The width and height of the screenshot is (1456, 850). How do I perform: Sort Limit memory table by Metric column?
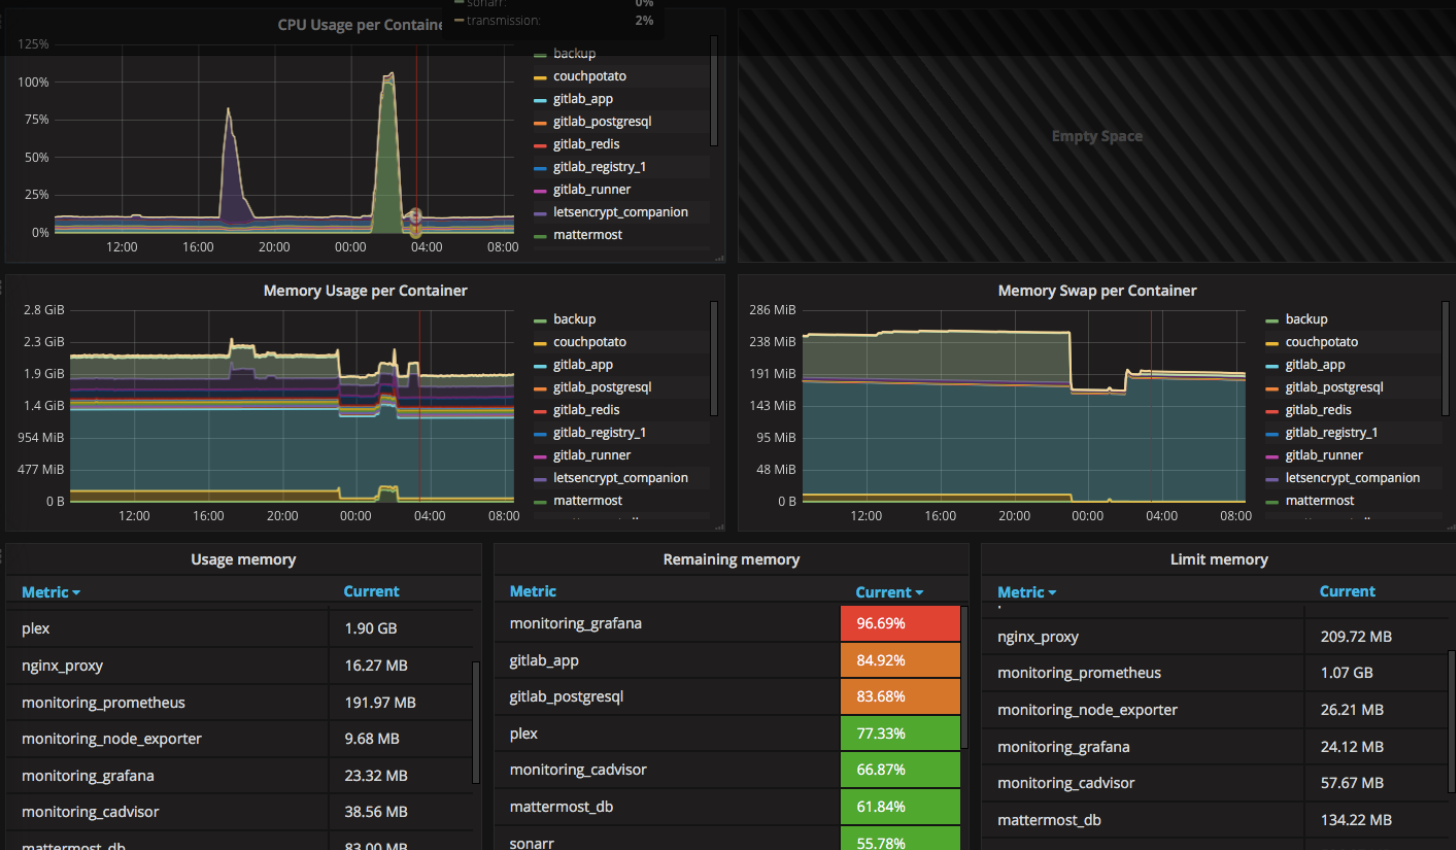coord(1027,592)
